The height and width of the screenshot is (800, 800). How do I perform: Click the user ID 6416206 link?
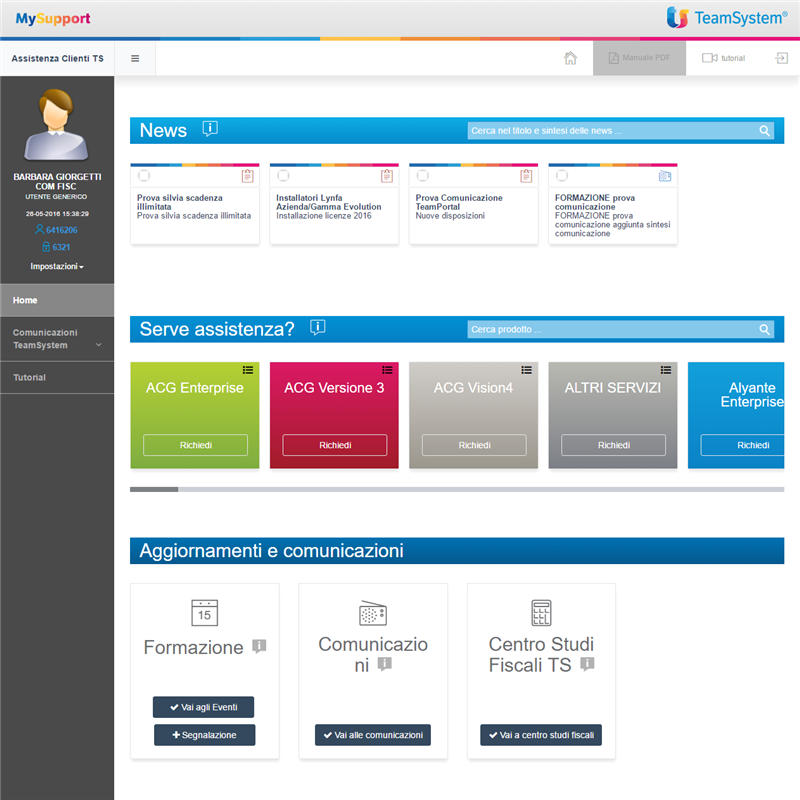tap(56, 230)
